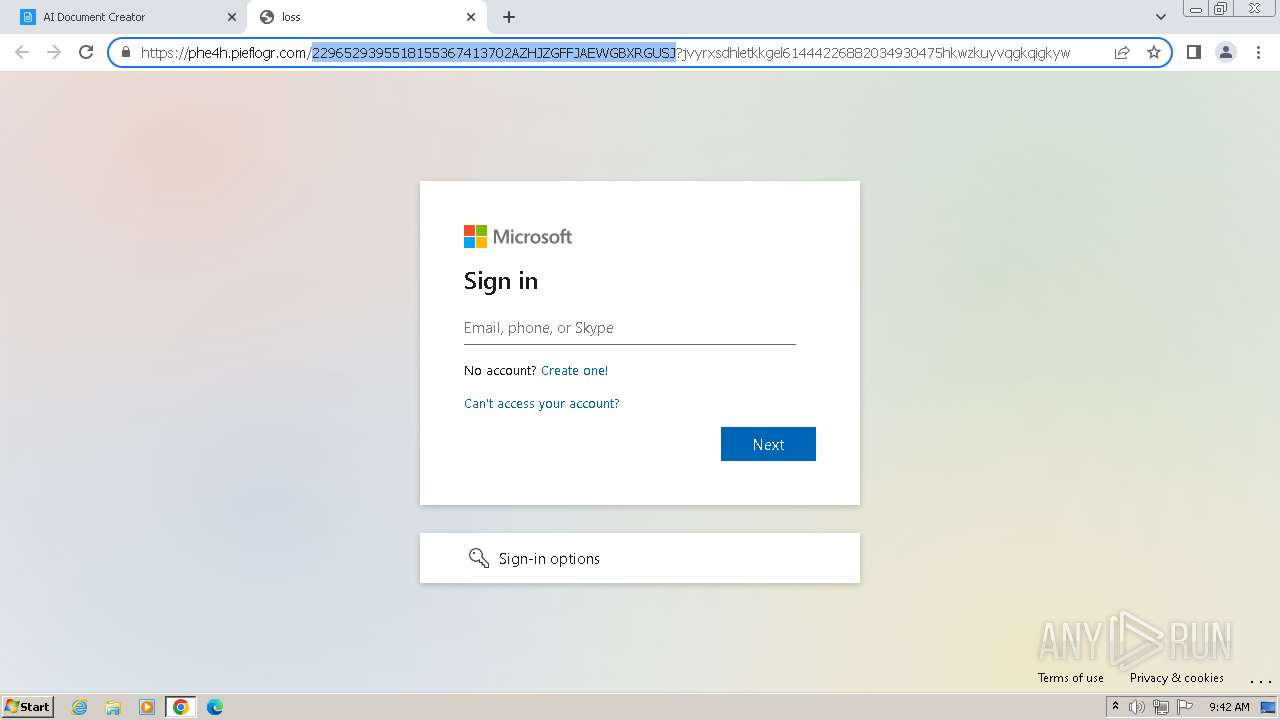Viewport: 1280px width, 720px height.
Task: View site security lock info
Action: click(126, 52)
